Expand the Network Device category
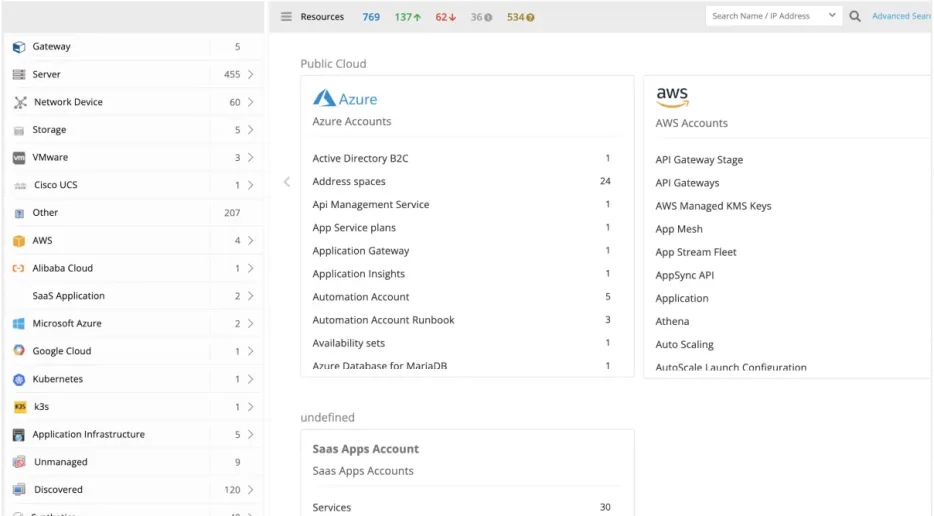Image resolution: width=934 pixels, height=516 pixels. coord(251,102)
